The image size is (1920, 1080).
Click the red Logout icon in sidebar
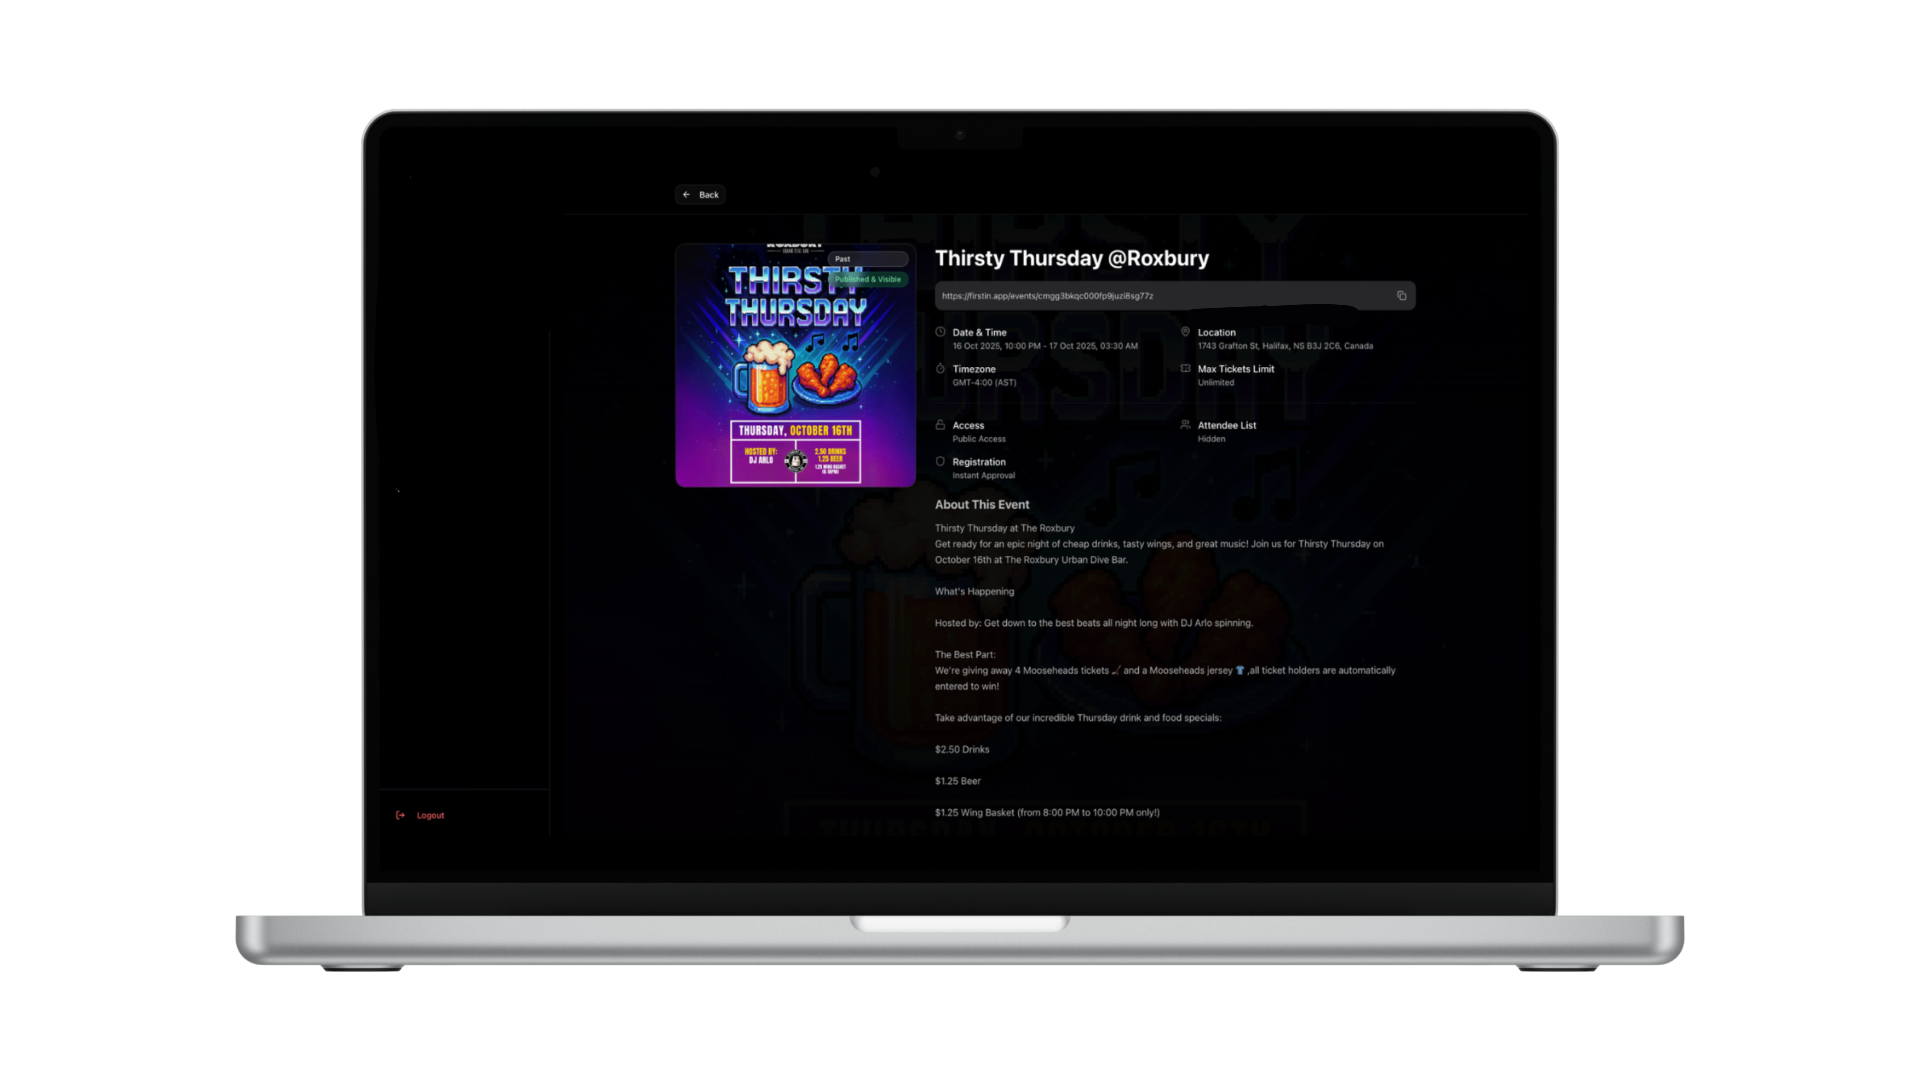pos(401,815)
